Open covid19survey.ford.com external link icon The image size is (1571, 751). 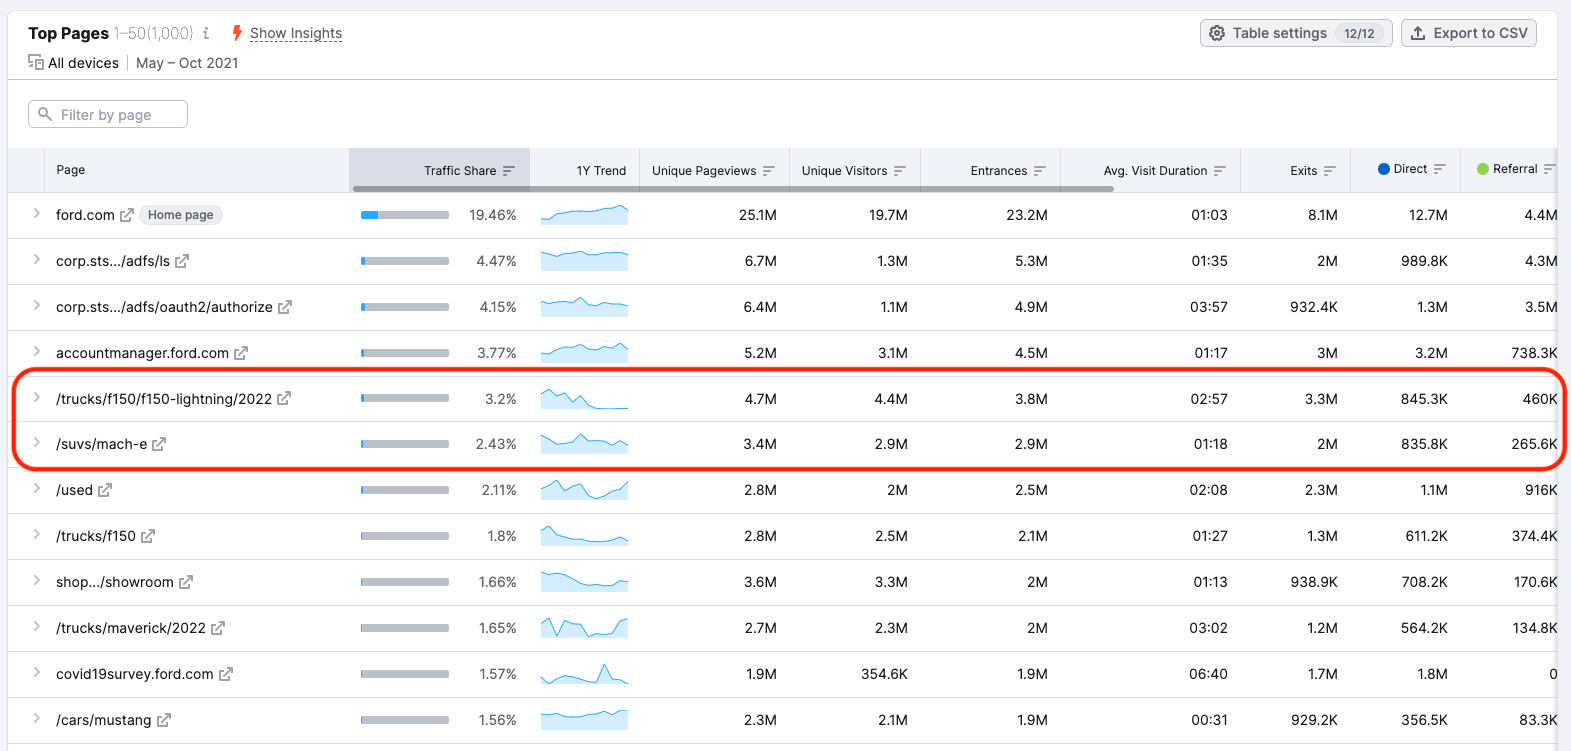226,674
